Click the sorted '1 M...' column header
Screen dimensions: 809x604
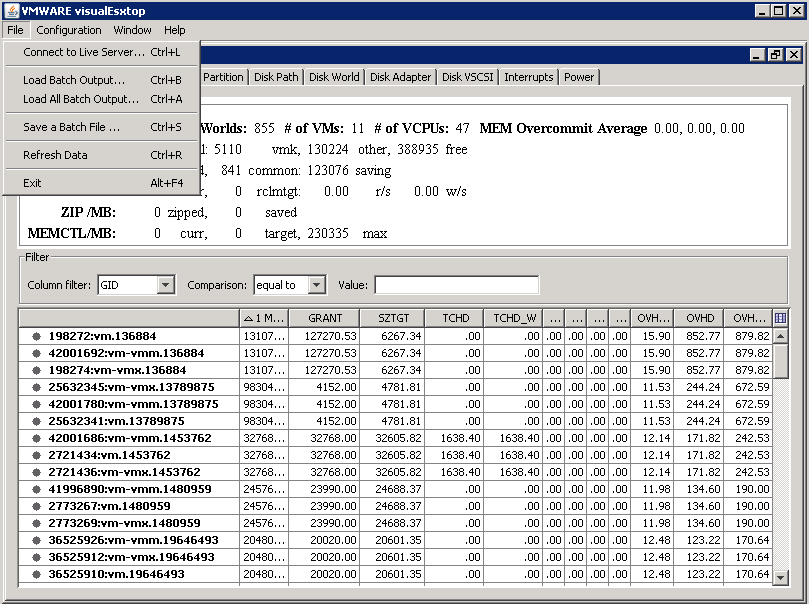(x=264, y=318)
